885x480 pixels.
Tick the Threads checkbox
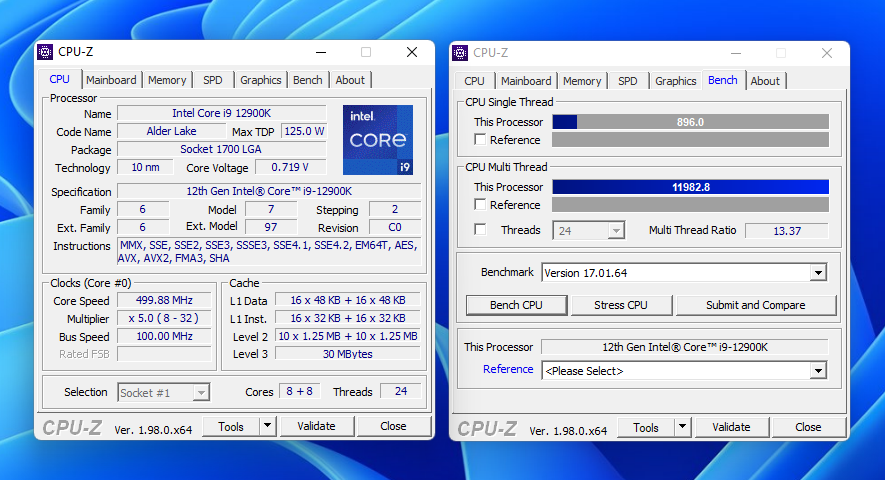(480, 229)
